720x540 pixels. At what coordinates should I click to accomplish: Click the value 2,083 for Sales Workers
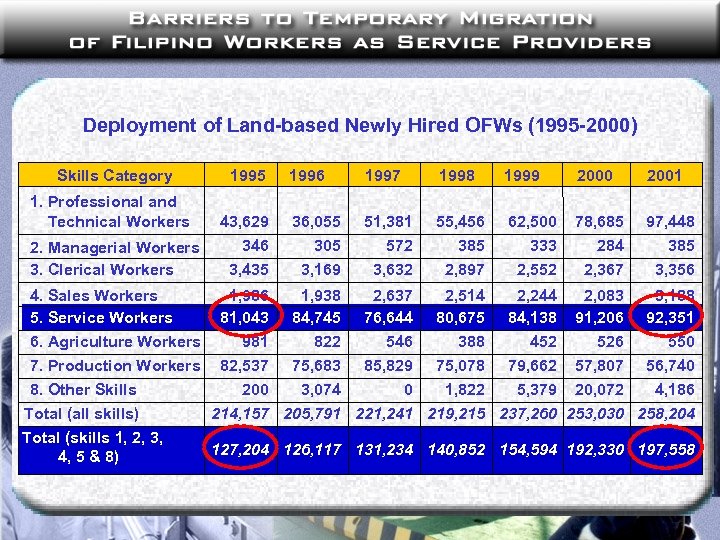(x=603, y=296)
